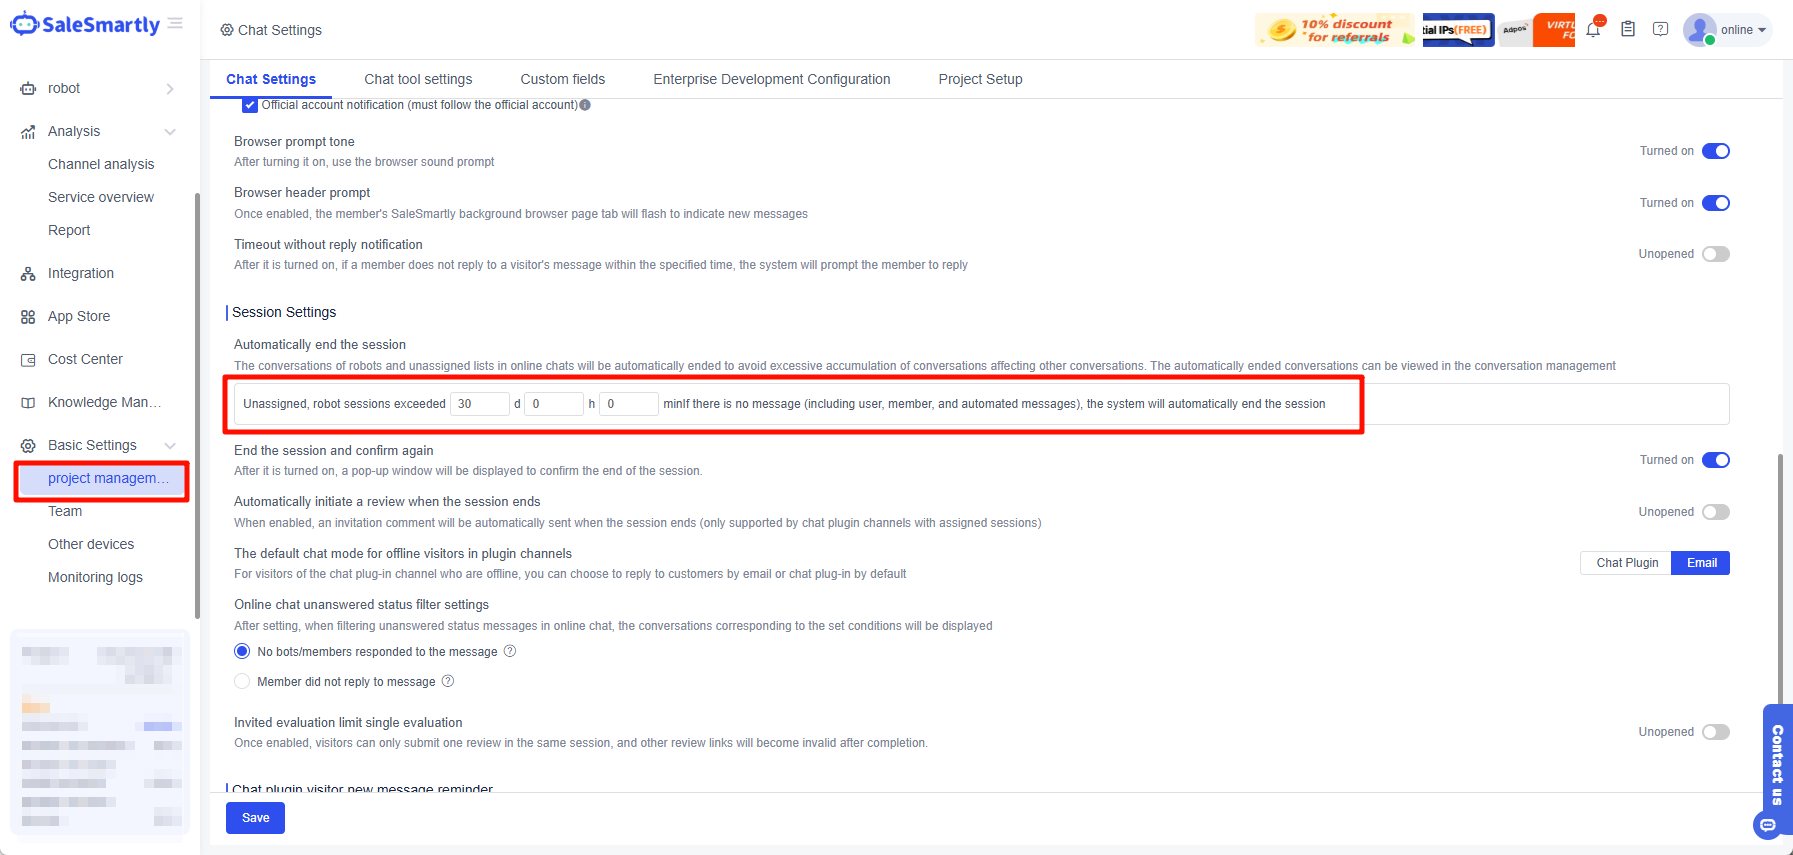Open the floating chat bubble icon

click(x=1768, y=825)
